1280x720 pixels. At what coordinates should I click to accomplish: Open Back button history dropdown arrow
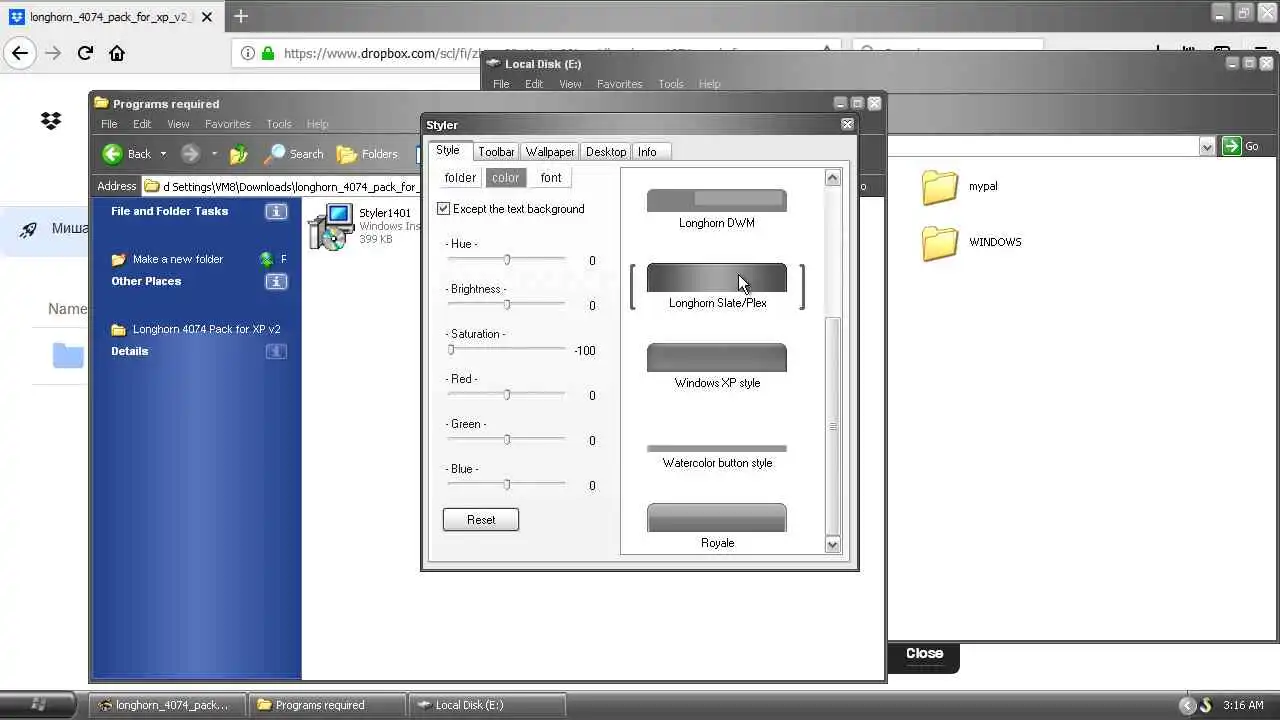click(163, 154)
